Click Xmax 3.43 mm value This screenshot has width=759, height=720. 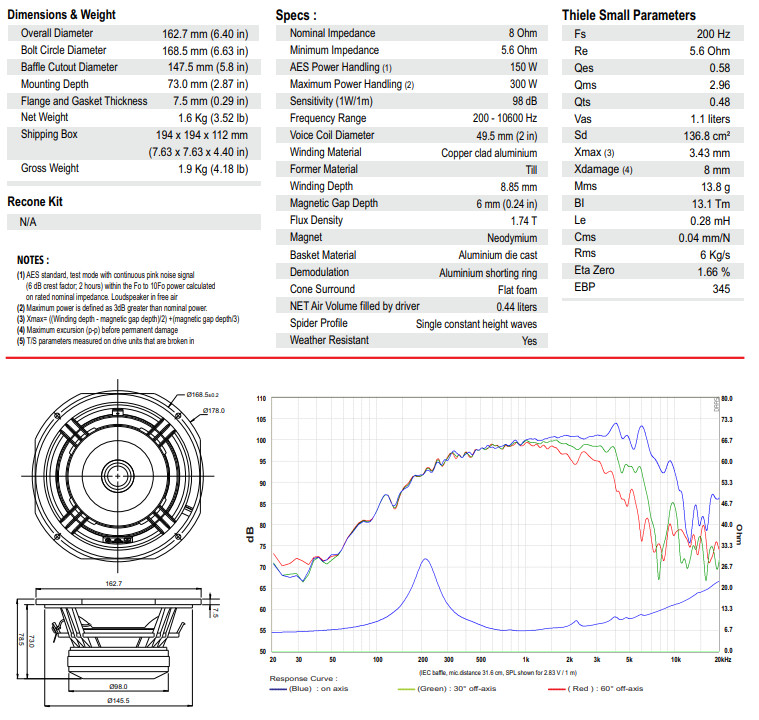[710, 153]
